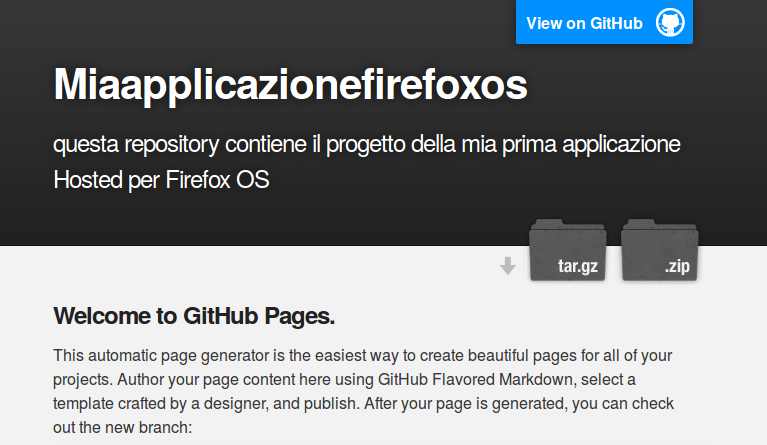Click the GitHub octocat logo icon
767x445 pixels.
(670, 22)
